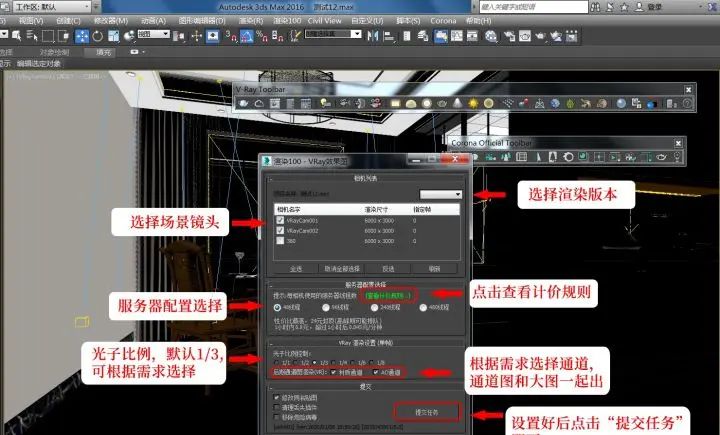This screenshot has height=435, width=720.
Task: Click the V-Ray dome light icon
Action: coord(411,103)
